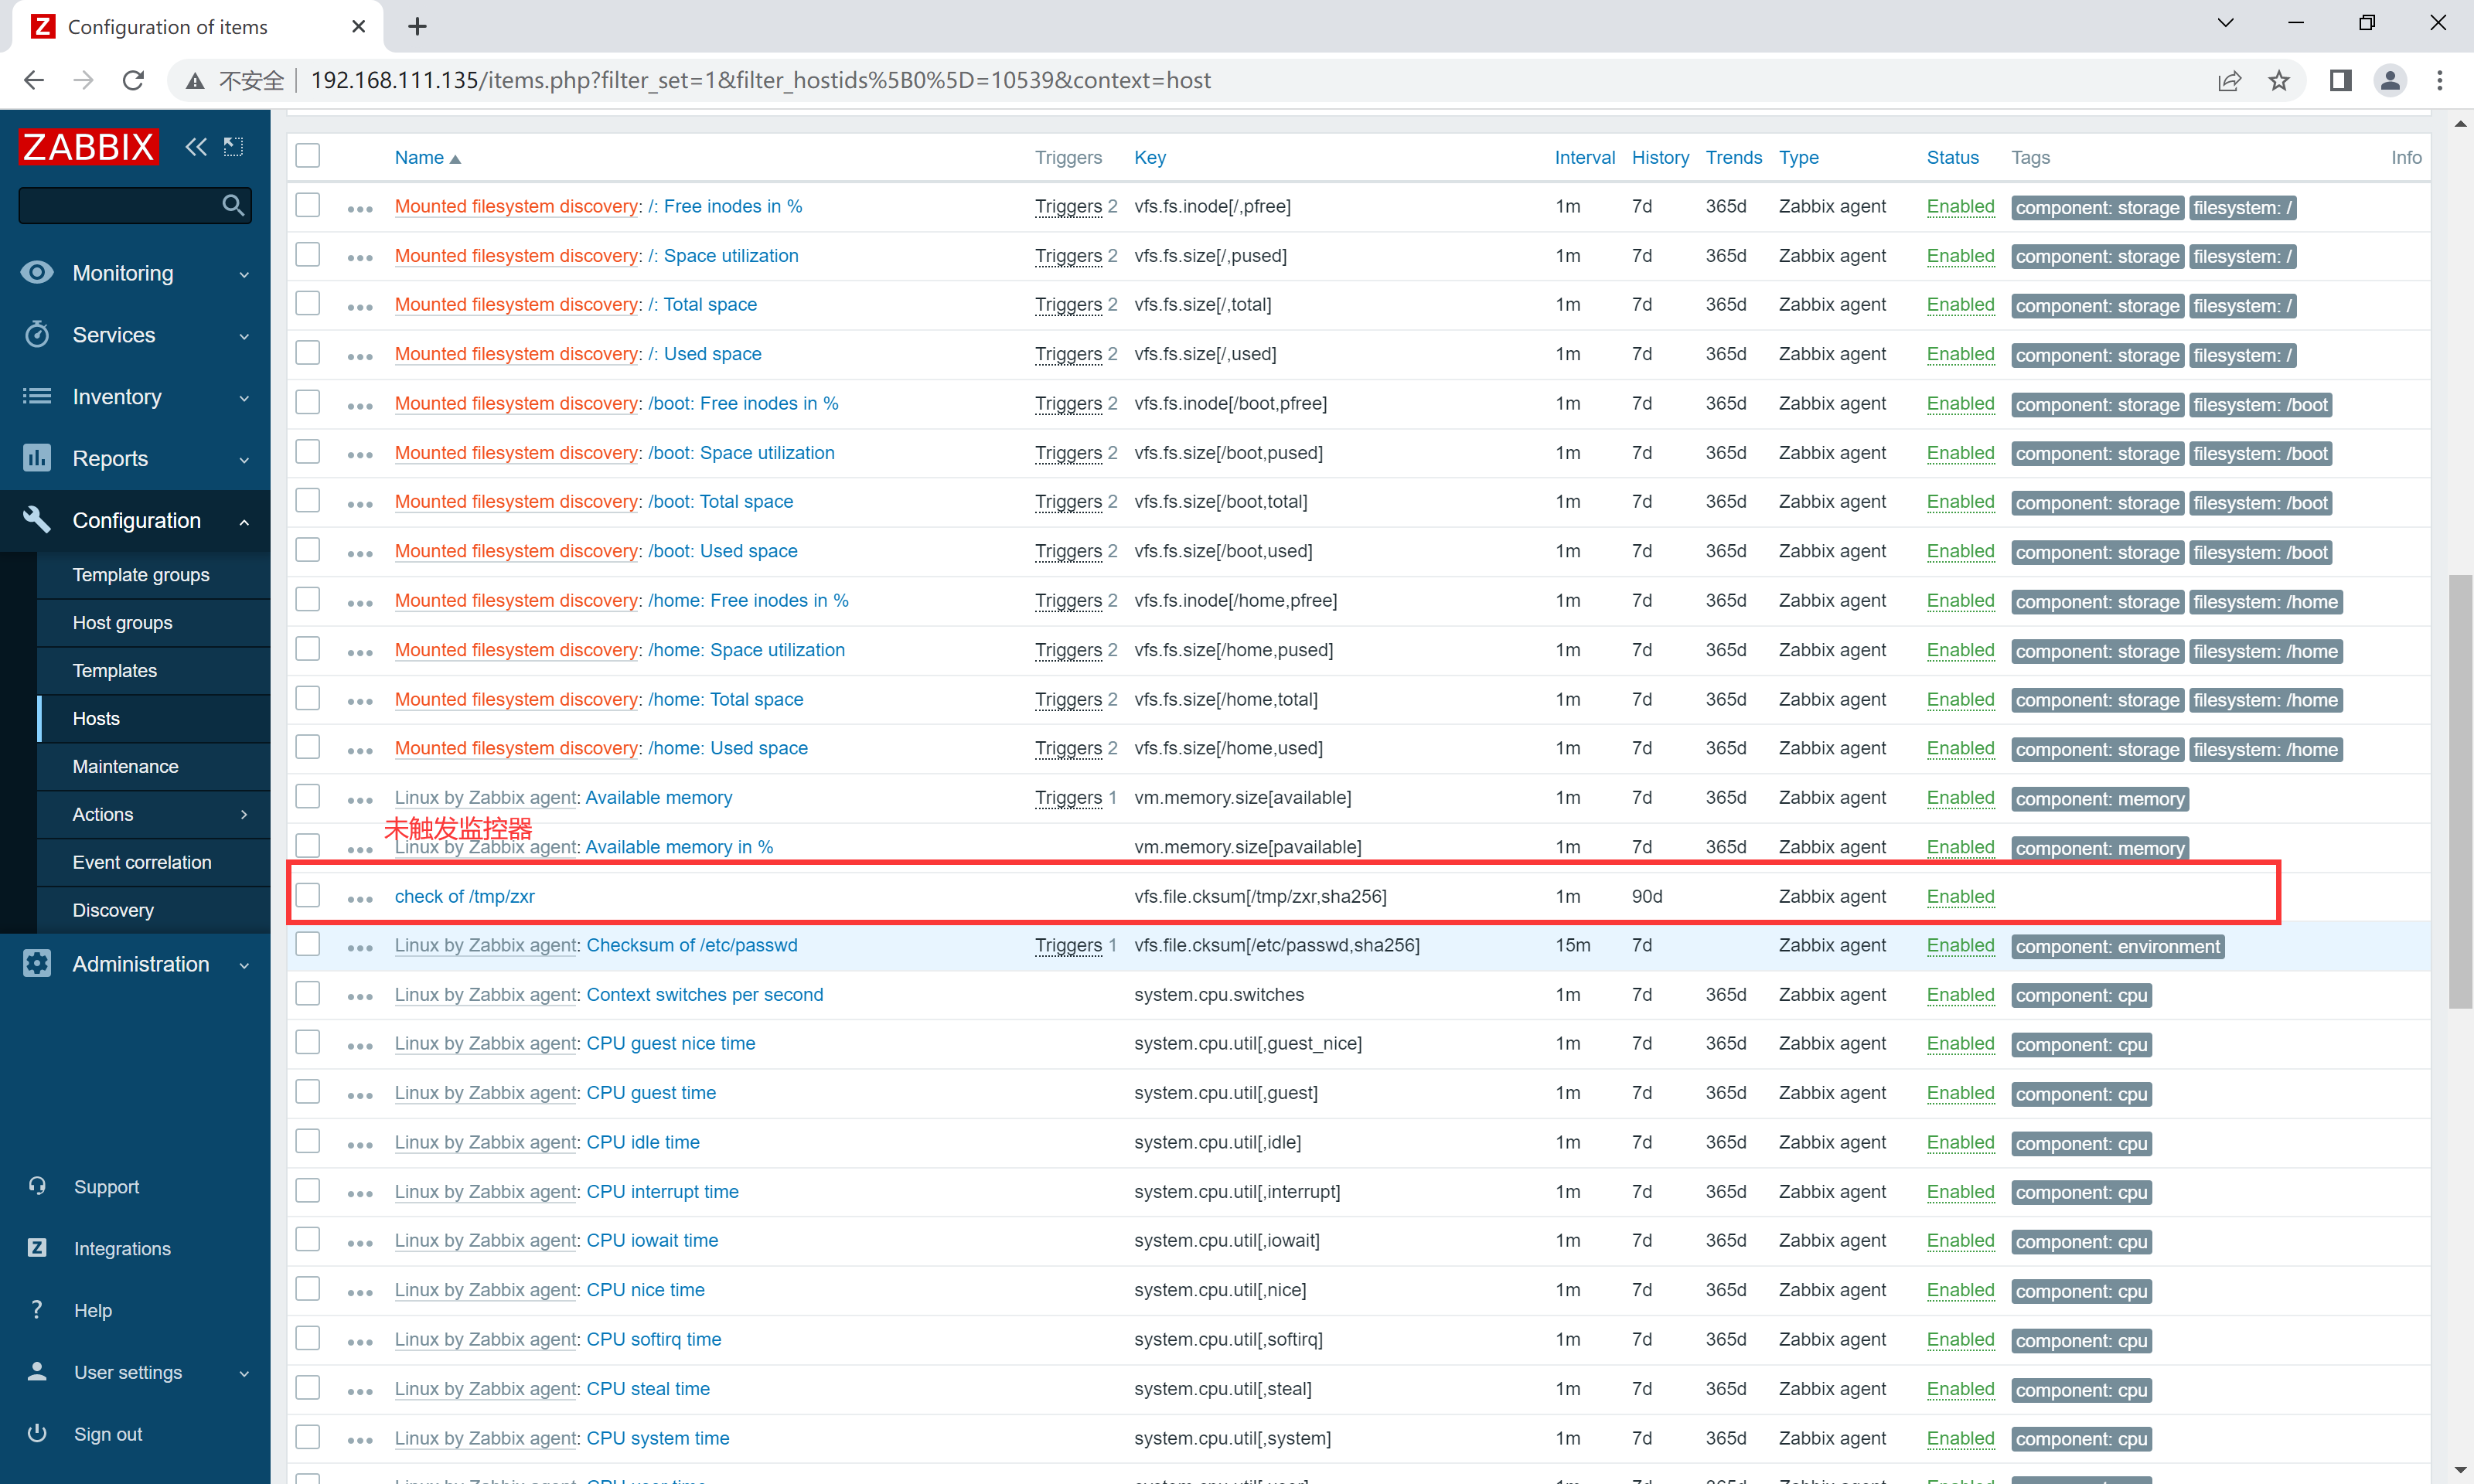Click the Configuration wrench icon

[37, 520]
